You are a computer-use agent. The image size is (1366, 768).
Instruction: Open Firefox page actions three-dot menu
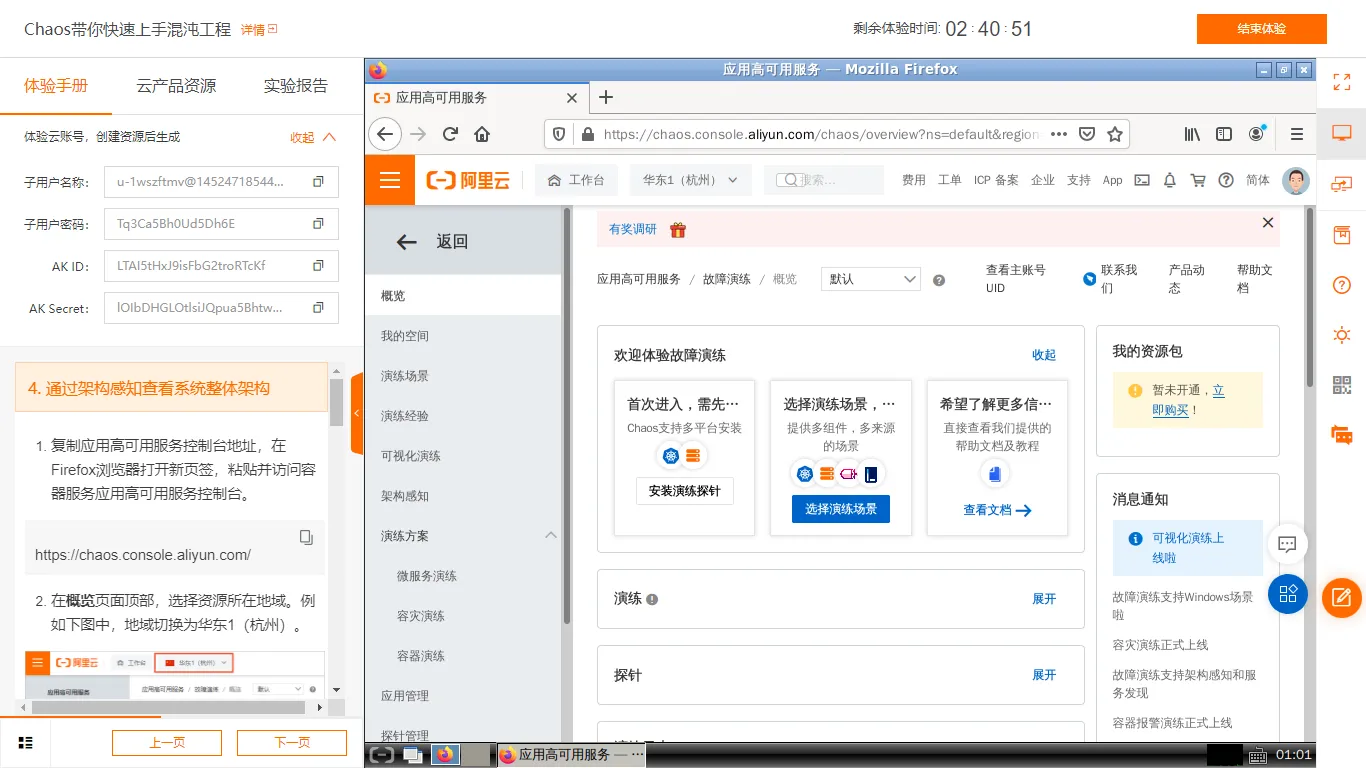click(1058, 134)
